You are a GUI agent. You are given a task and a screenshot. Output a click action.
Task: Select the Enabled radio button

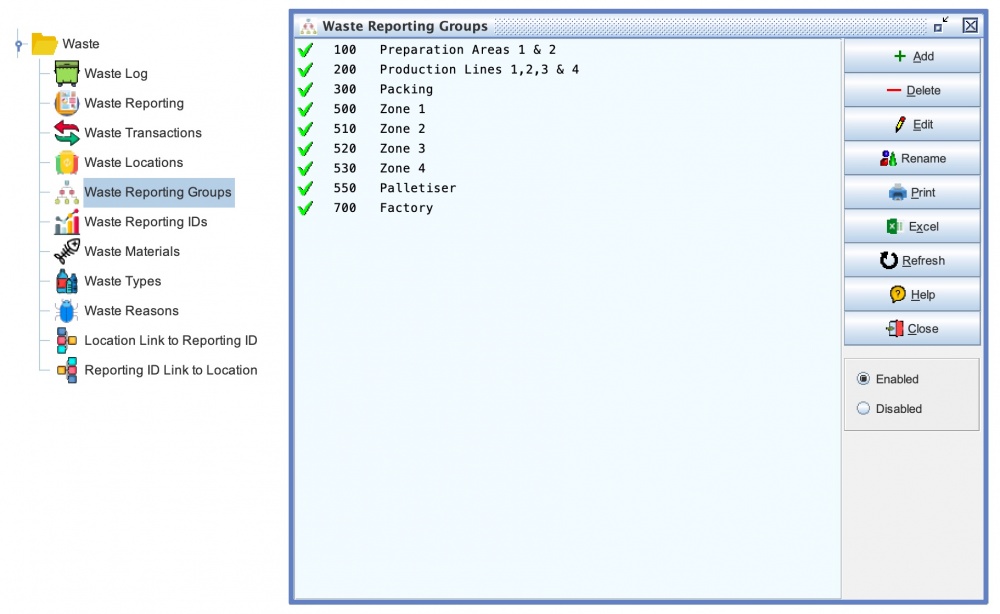click(x=864, y=379)
